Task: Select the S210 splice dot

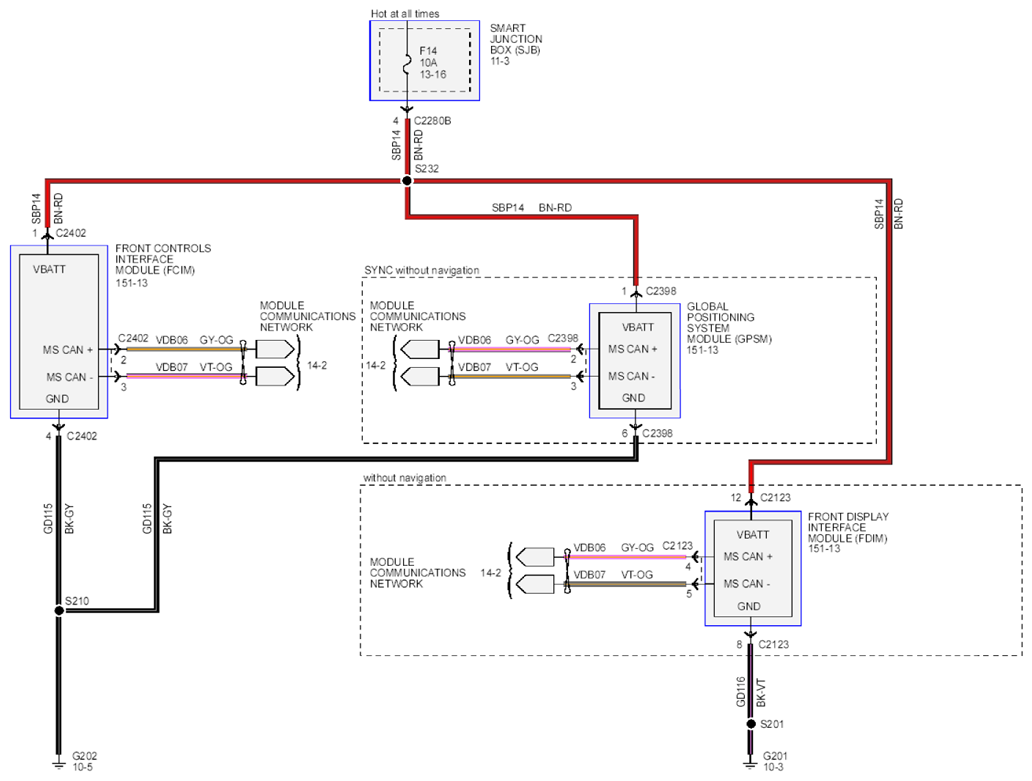Action: [x=59, y=611]
